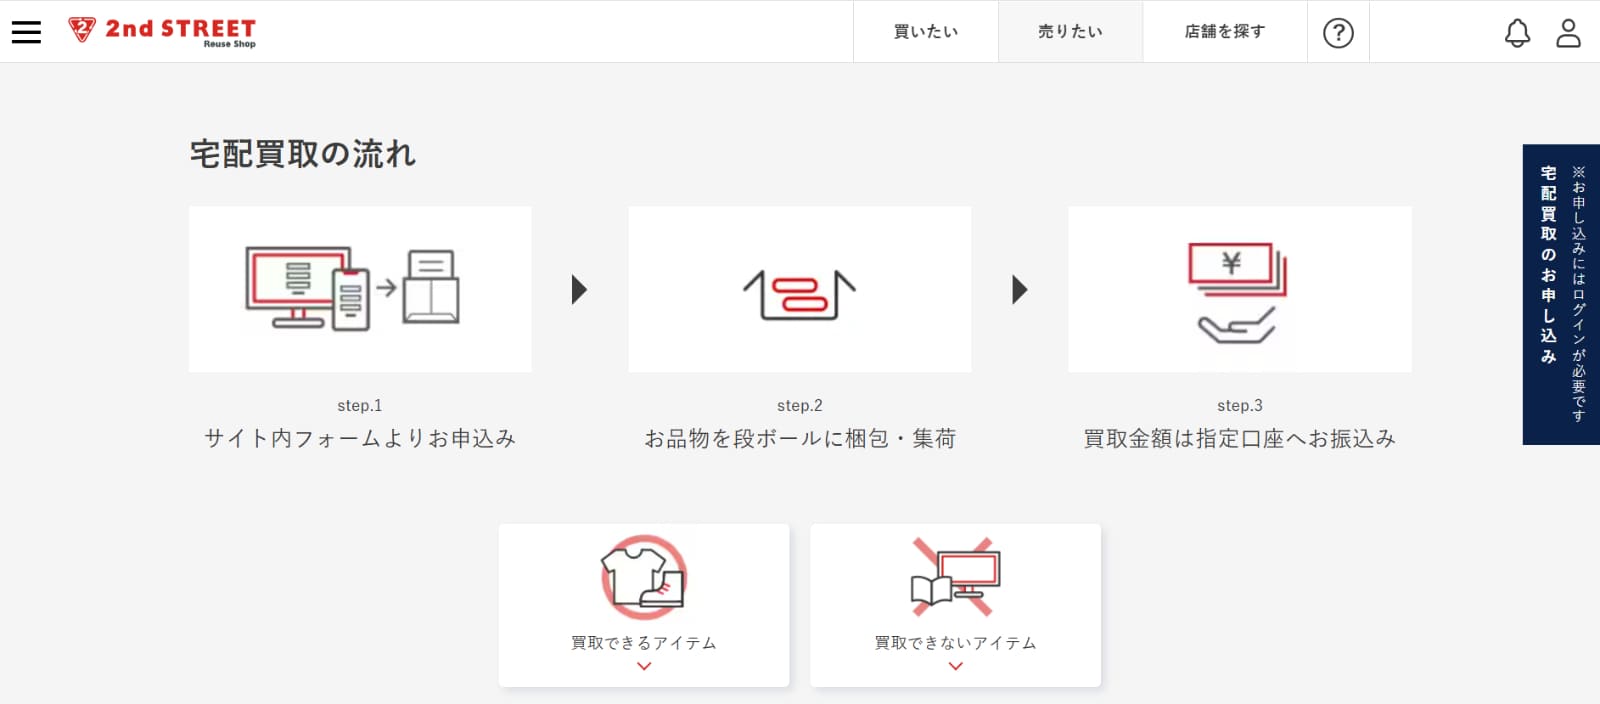This screenshot has height=704, width=1600.
Task: Expand 買取できないアイテム chevron
Action: click(955, 666)
